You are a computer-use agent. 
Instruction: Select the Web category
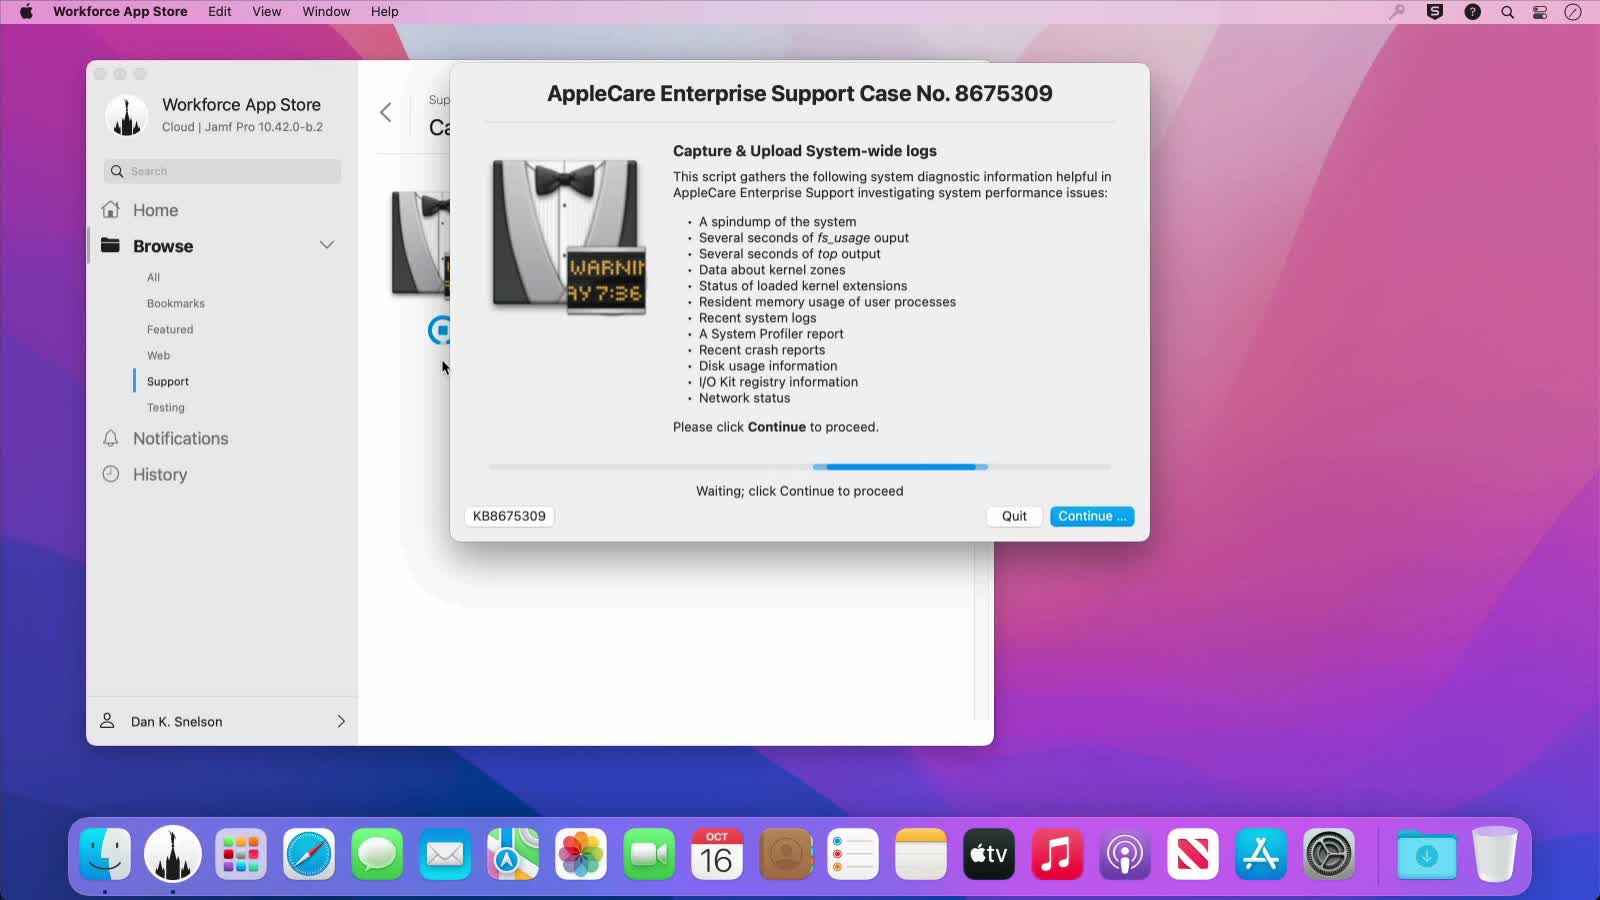click(x=158, y=355)
